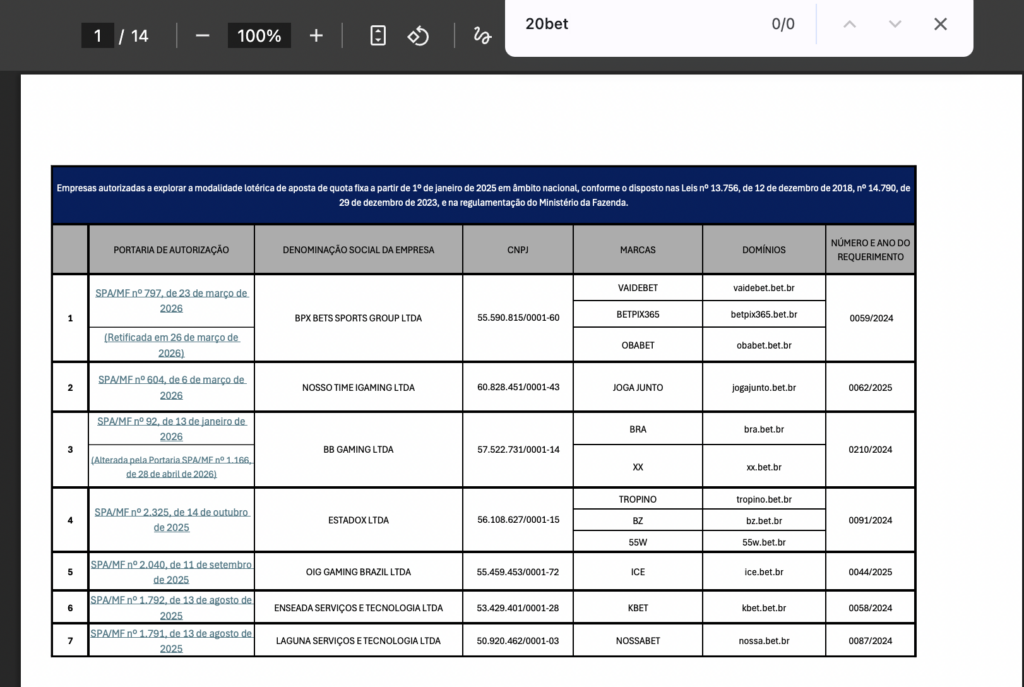The height and width of the screenshot is (687, 1024).
Task: Click the bz.bet.br domain cell
Action: [x=763, y=520]
